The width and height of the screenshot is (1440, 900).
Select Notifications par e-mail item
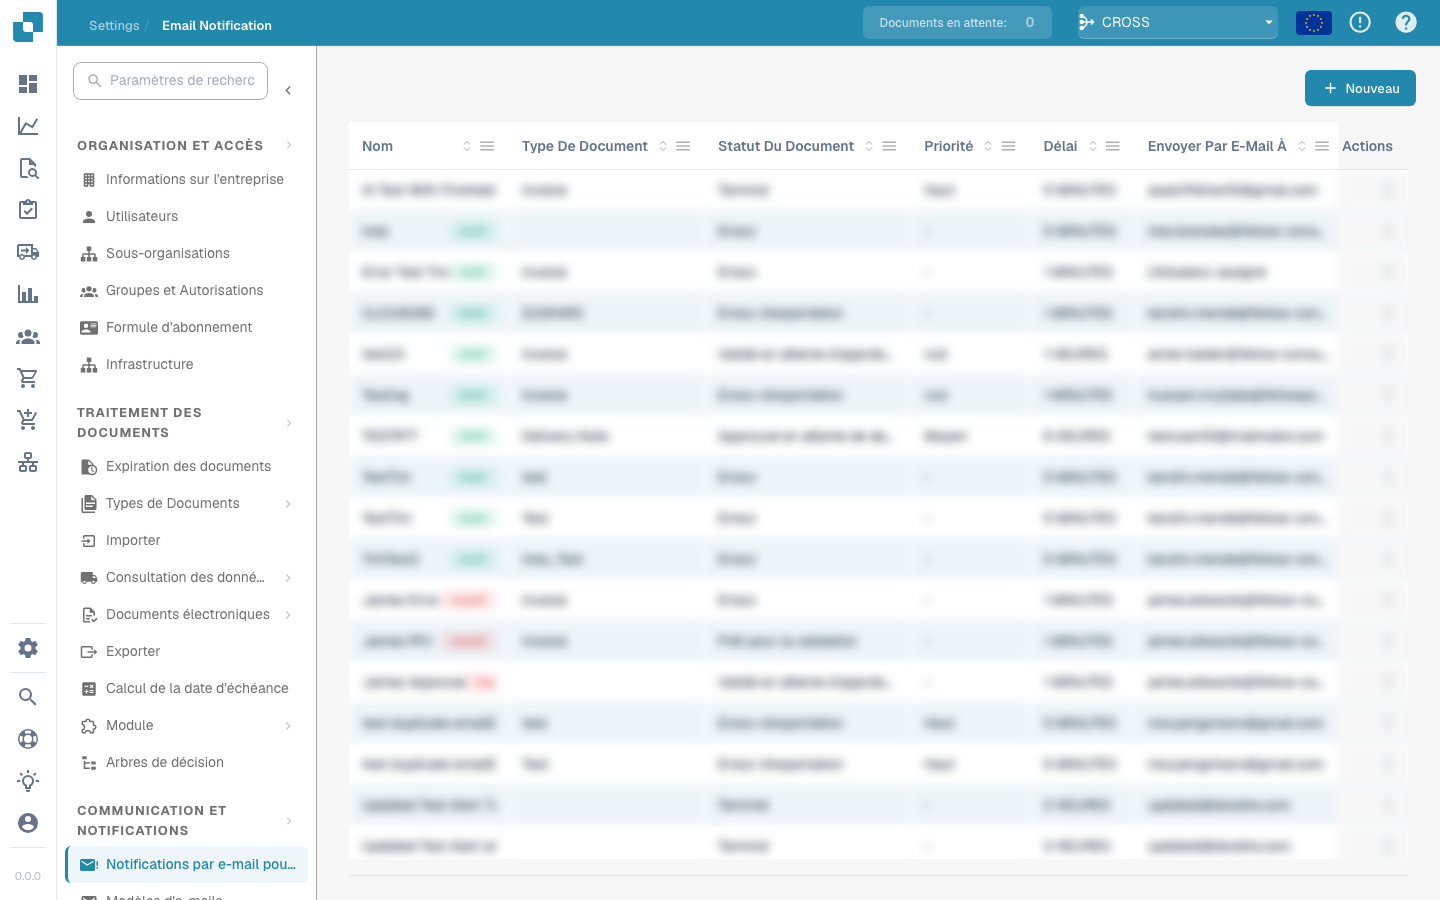[186, 865]
